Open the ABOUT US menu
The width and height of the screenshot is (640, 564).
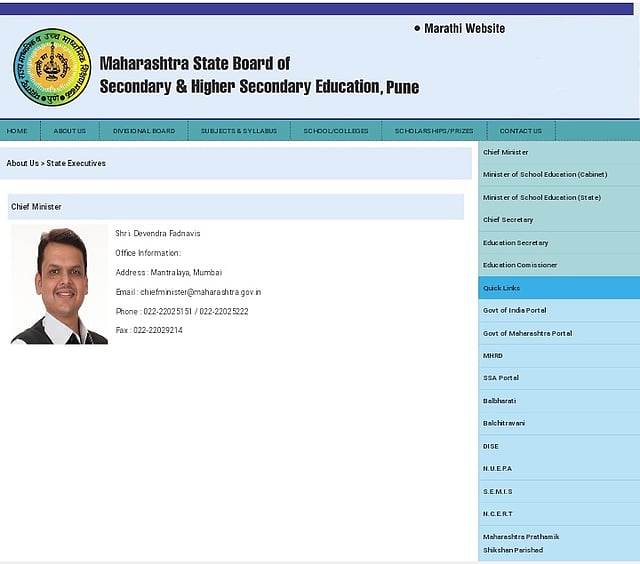pos(70,131)
